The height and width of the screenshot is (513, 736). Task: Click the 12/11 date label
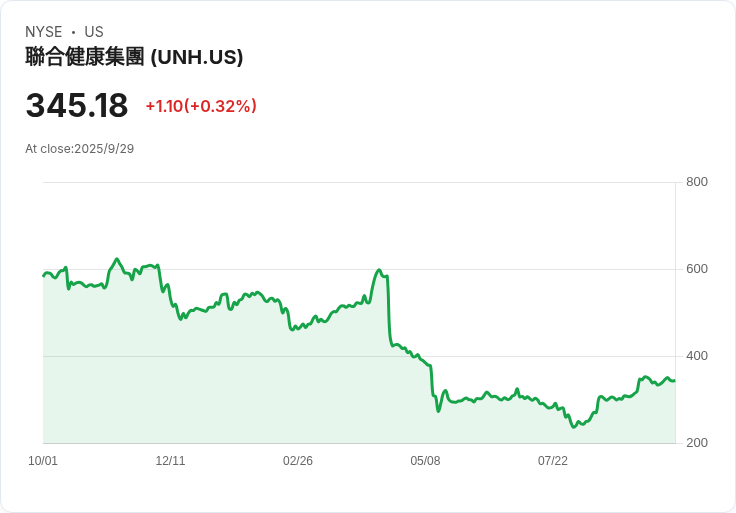[x=170, y=461]
